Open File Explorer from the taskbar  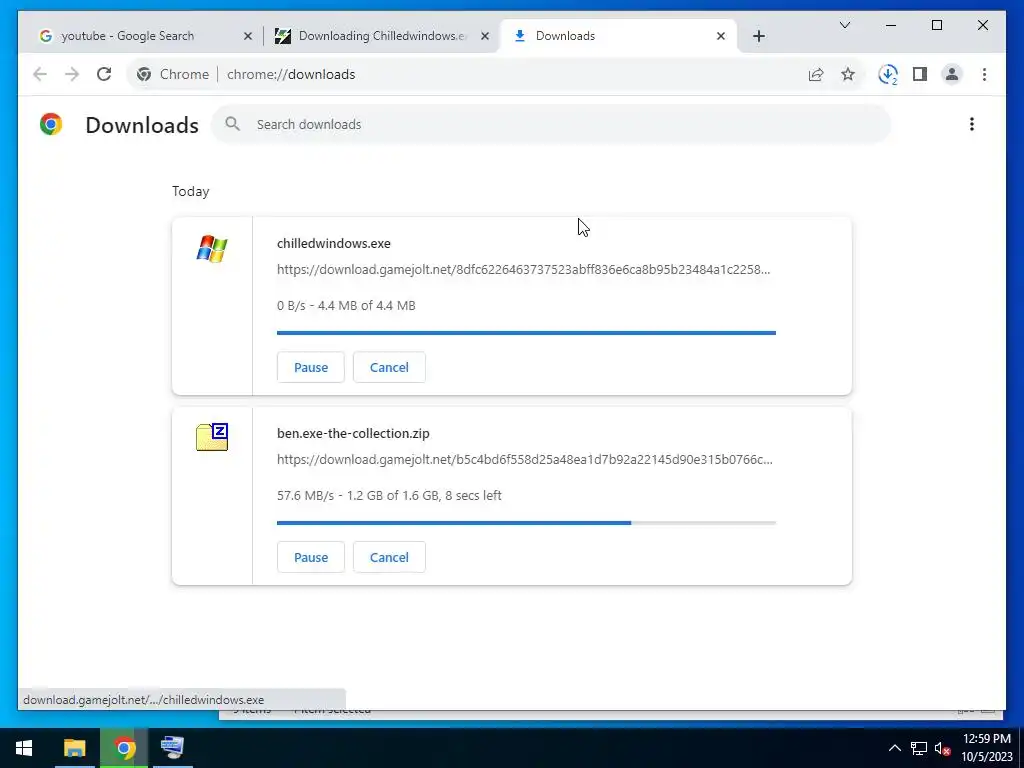[x=74, y=748]
